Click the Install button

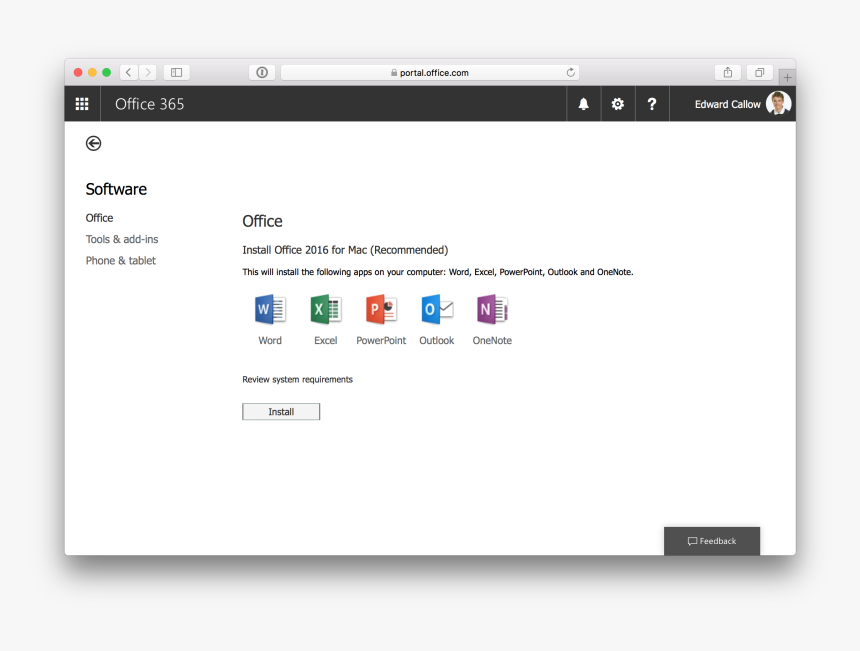(281, 412)
